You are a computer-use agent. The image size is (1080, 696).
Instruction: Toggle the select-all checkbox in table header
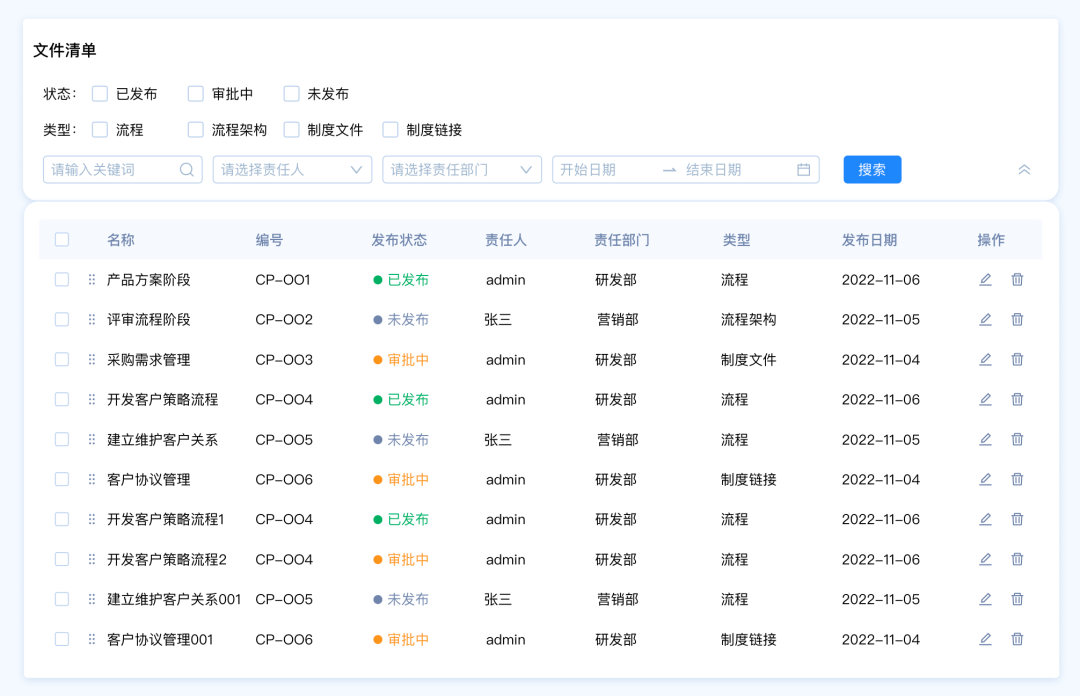[x=62, y=240]
